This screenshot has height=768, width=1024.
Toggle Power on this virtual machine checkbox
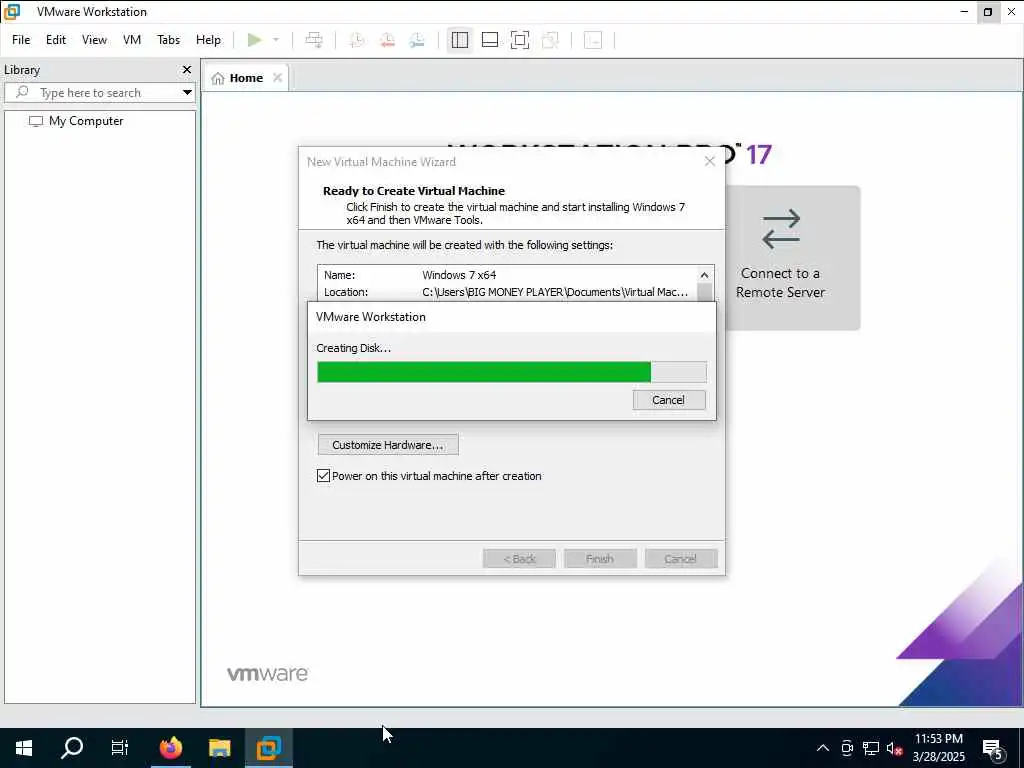323,475
